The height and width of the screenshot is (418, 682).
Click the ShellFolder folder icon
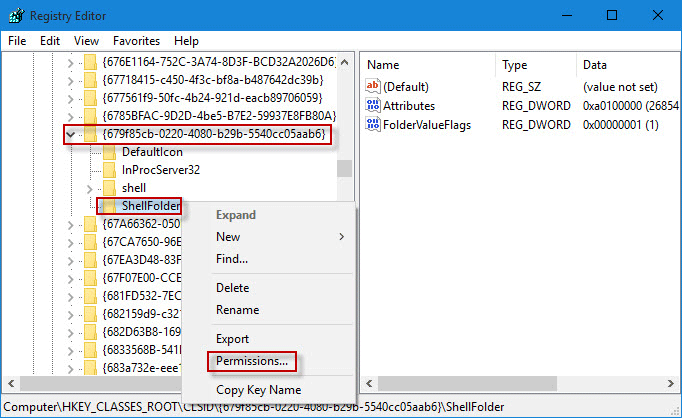coord(110,206)
